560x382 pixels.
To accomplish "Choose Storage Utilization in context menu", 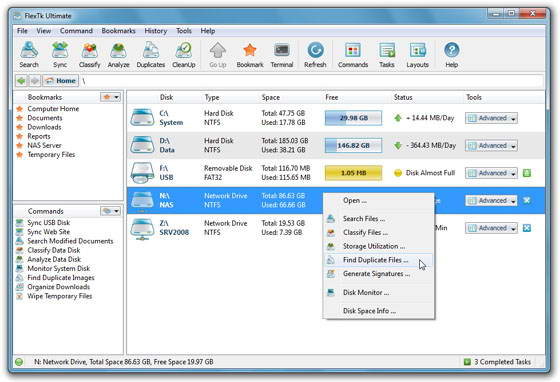I will pos(379,246).
